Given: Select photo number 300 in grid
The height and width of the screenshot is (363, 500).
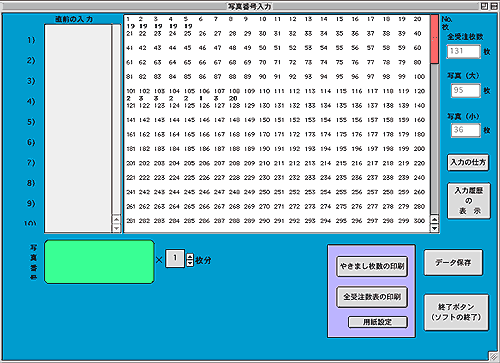Looking at the screenshot, I should pos(419,221).
